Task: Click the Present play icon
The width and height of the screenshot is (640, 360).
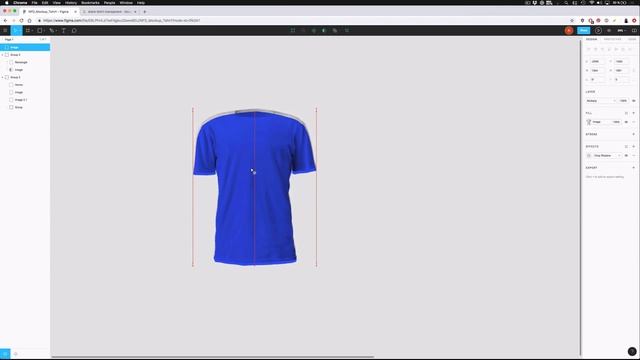Action: (598, 31)
